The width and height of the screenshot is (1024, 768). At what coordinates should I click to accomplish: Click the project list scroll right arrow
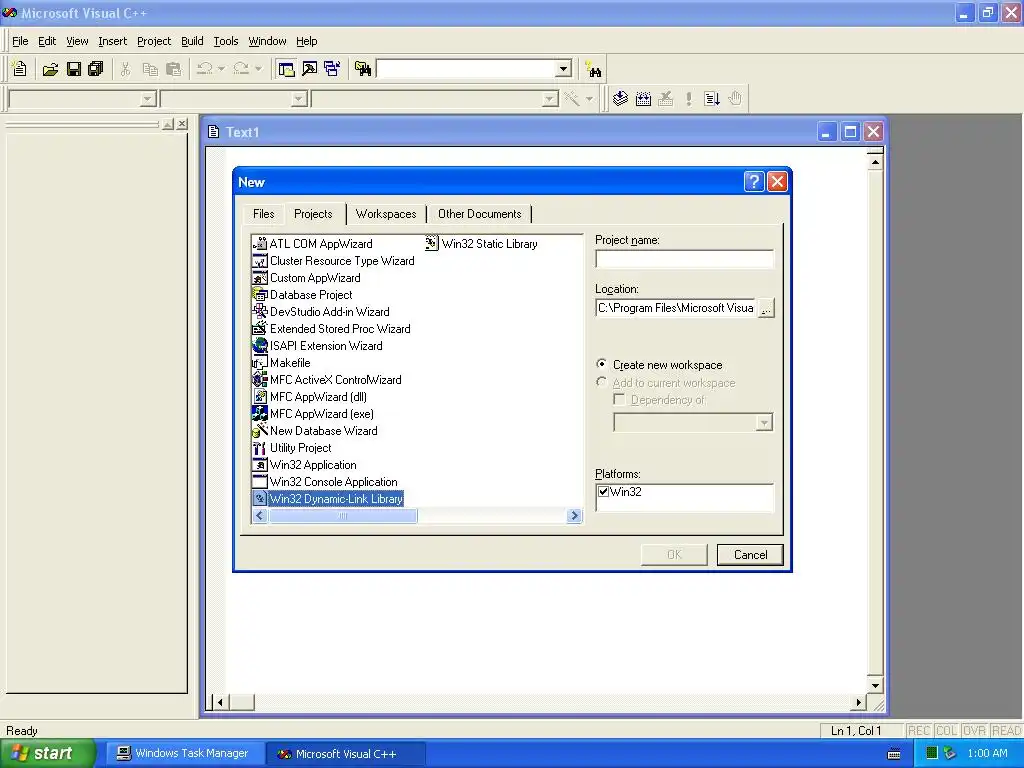click(574, 516)
